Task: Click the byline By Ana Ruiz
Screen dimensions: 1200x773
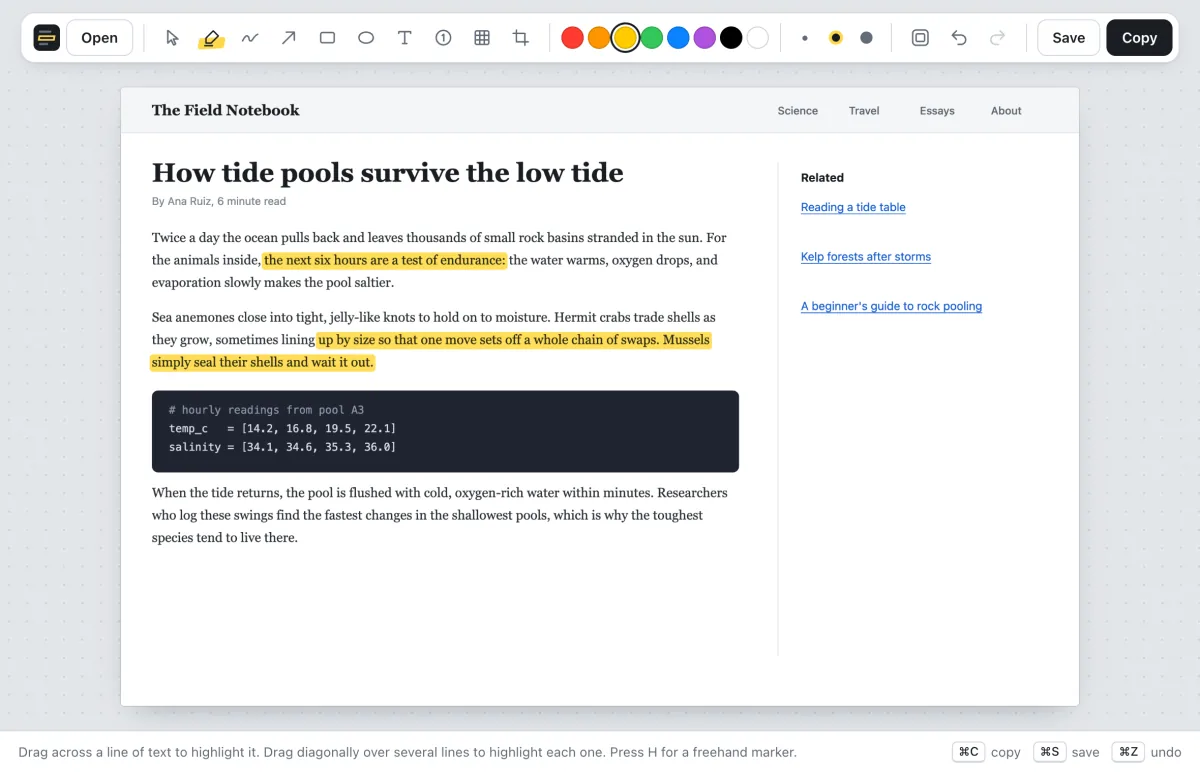Action: pyautogui.click(x=219, y=201)
